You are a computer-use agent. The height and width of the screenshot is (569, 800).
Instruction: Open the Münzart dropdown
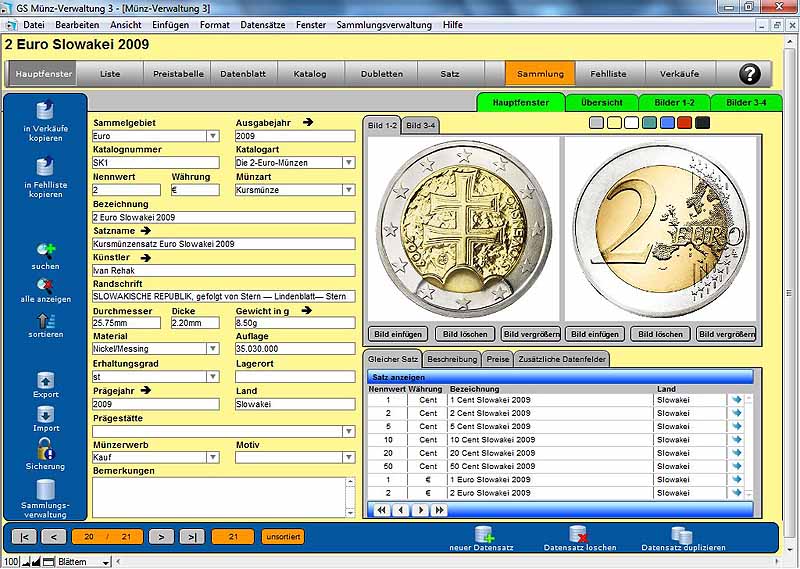[x=348, y=190]
